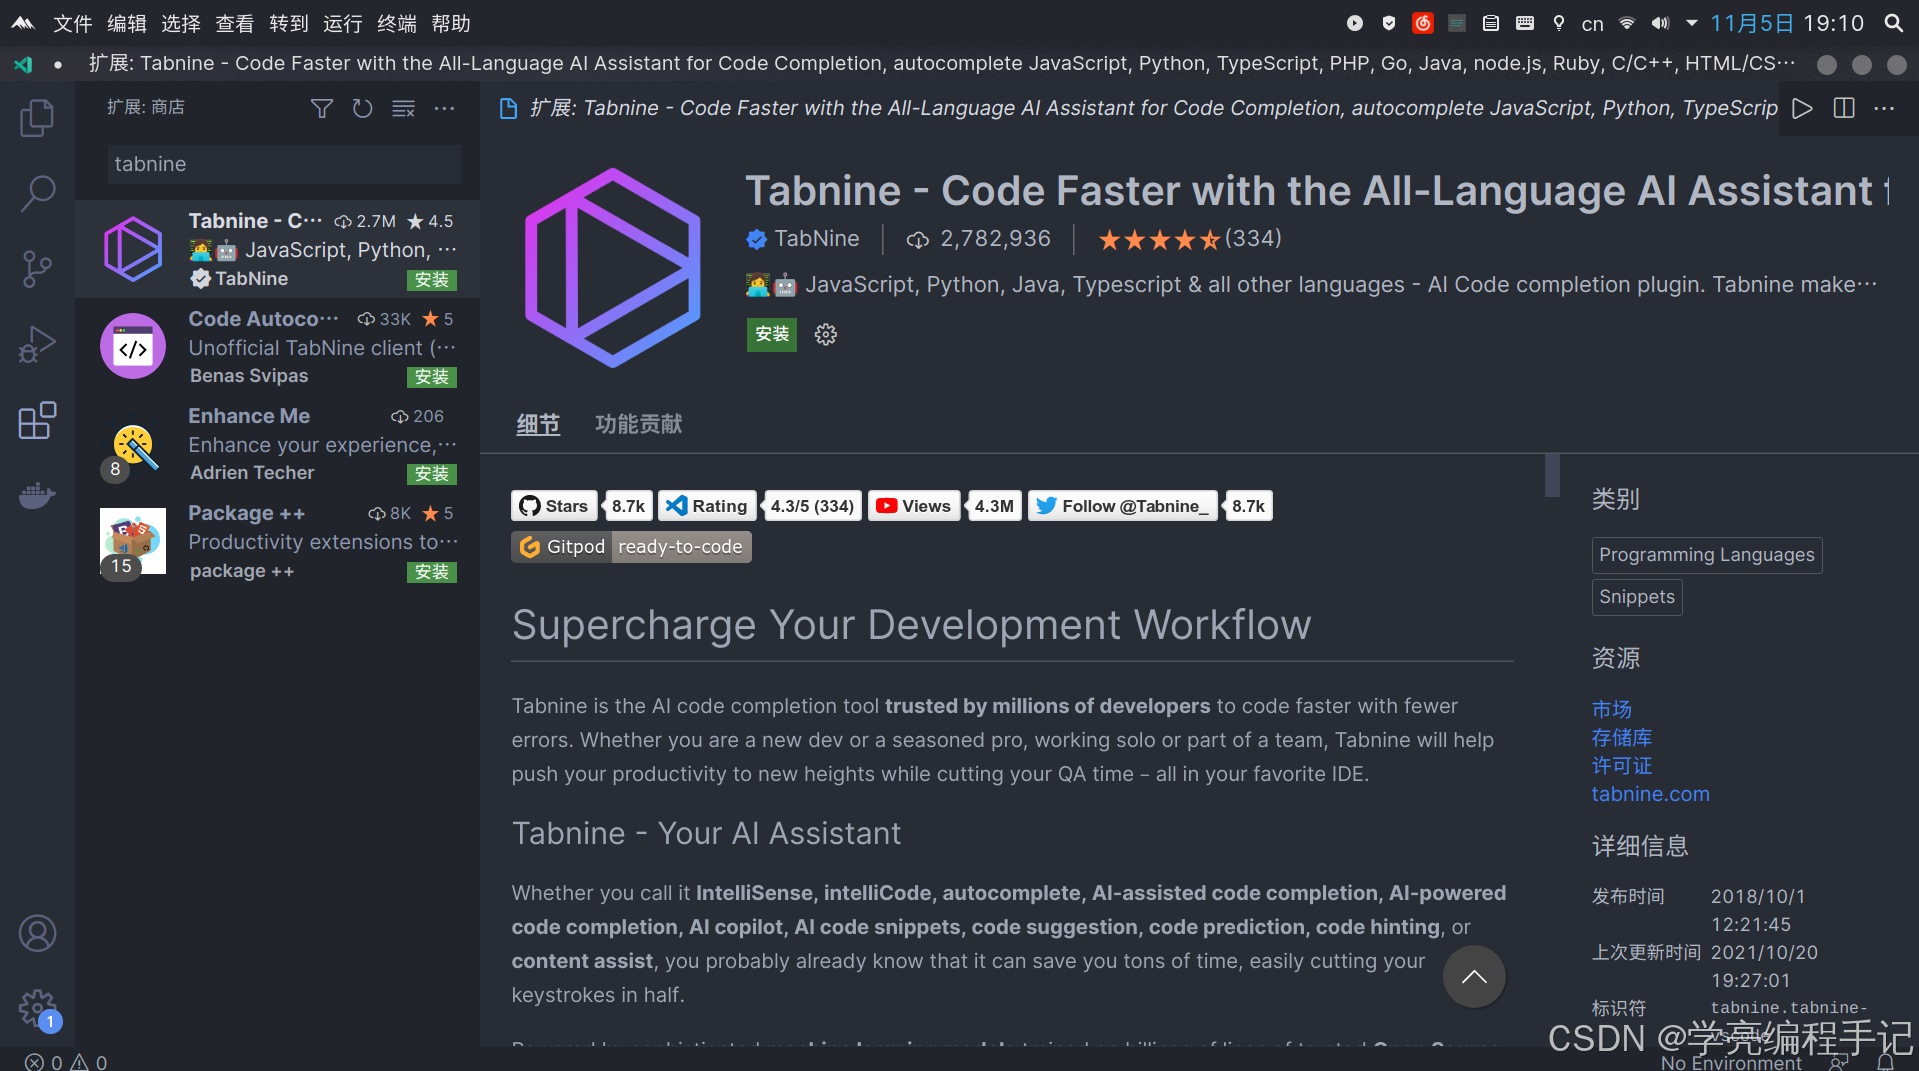The width and height of the screenshot is (1919, 1071).
Task: Switch to the 功能贡献 tab
Action: 638,424
